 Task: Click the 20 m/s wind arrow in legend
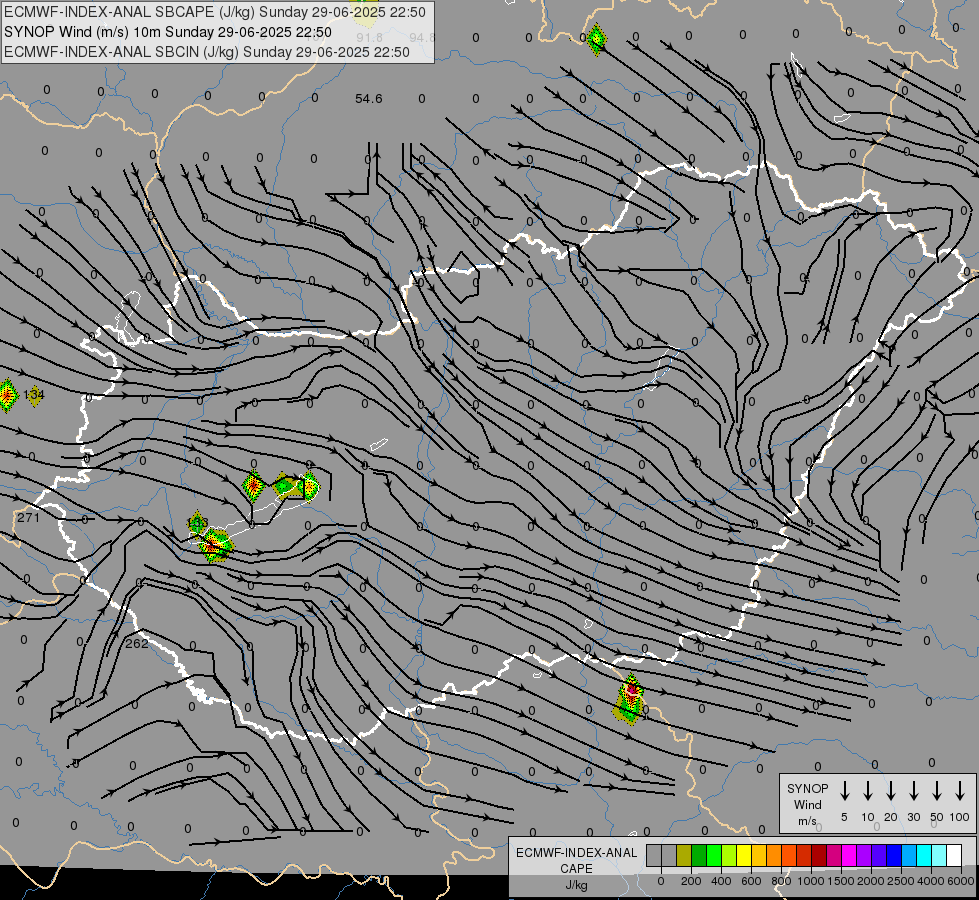(891, 791)
